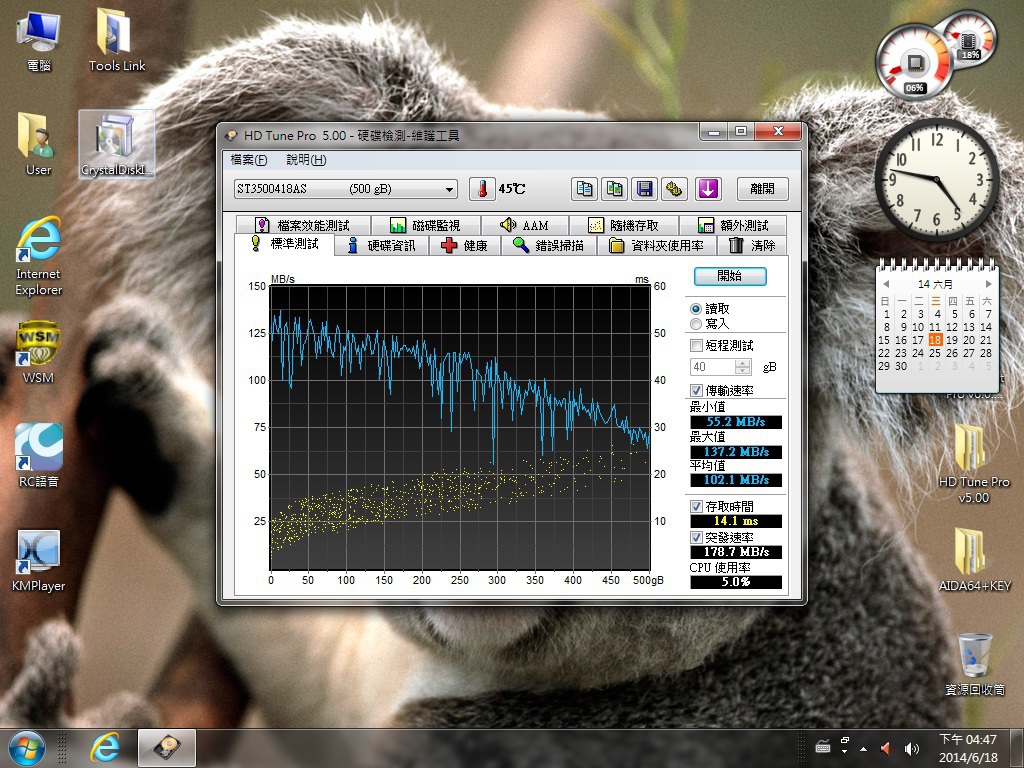
Task: Open the 說明(H) menu
Action: click(x=306, y=160)
